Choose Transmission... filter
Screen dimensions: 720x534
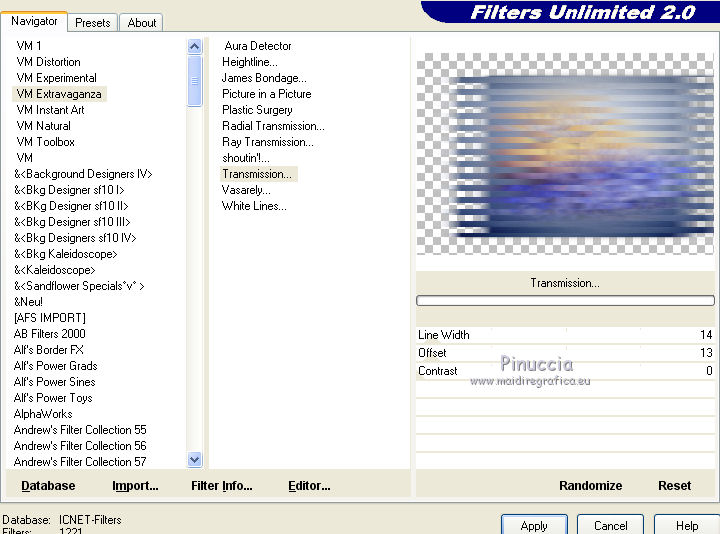coord(259,174)
